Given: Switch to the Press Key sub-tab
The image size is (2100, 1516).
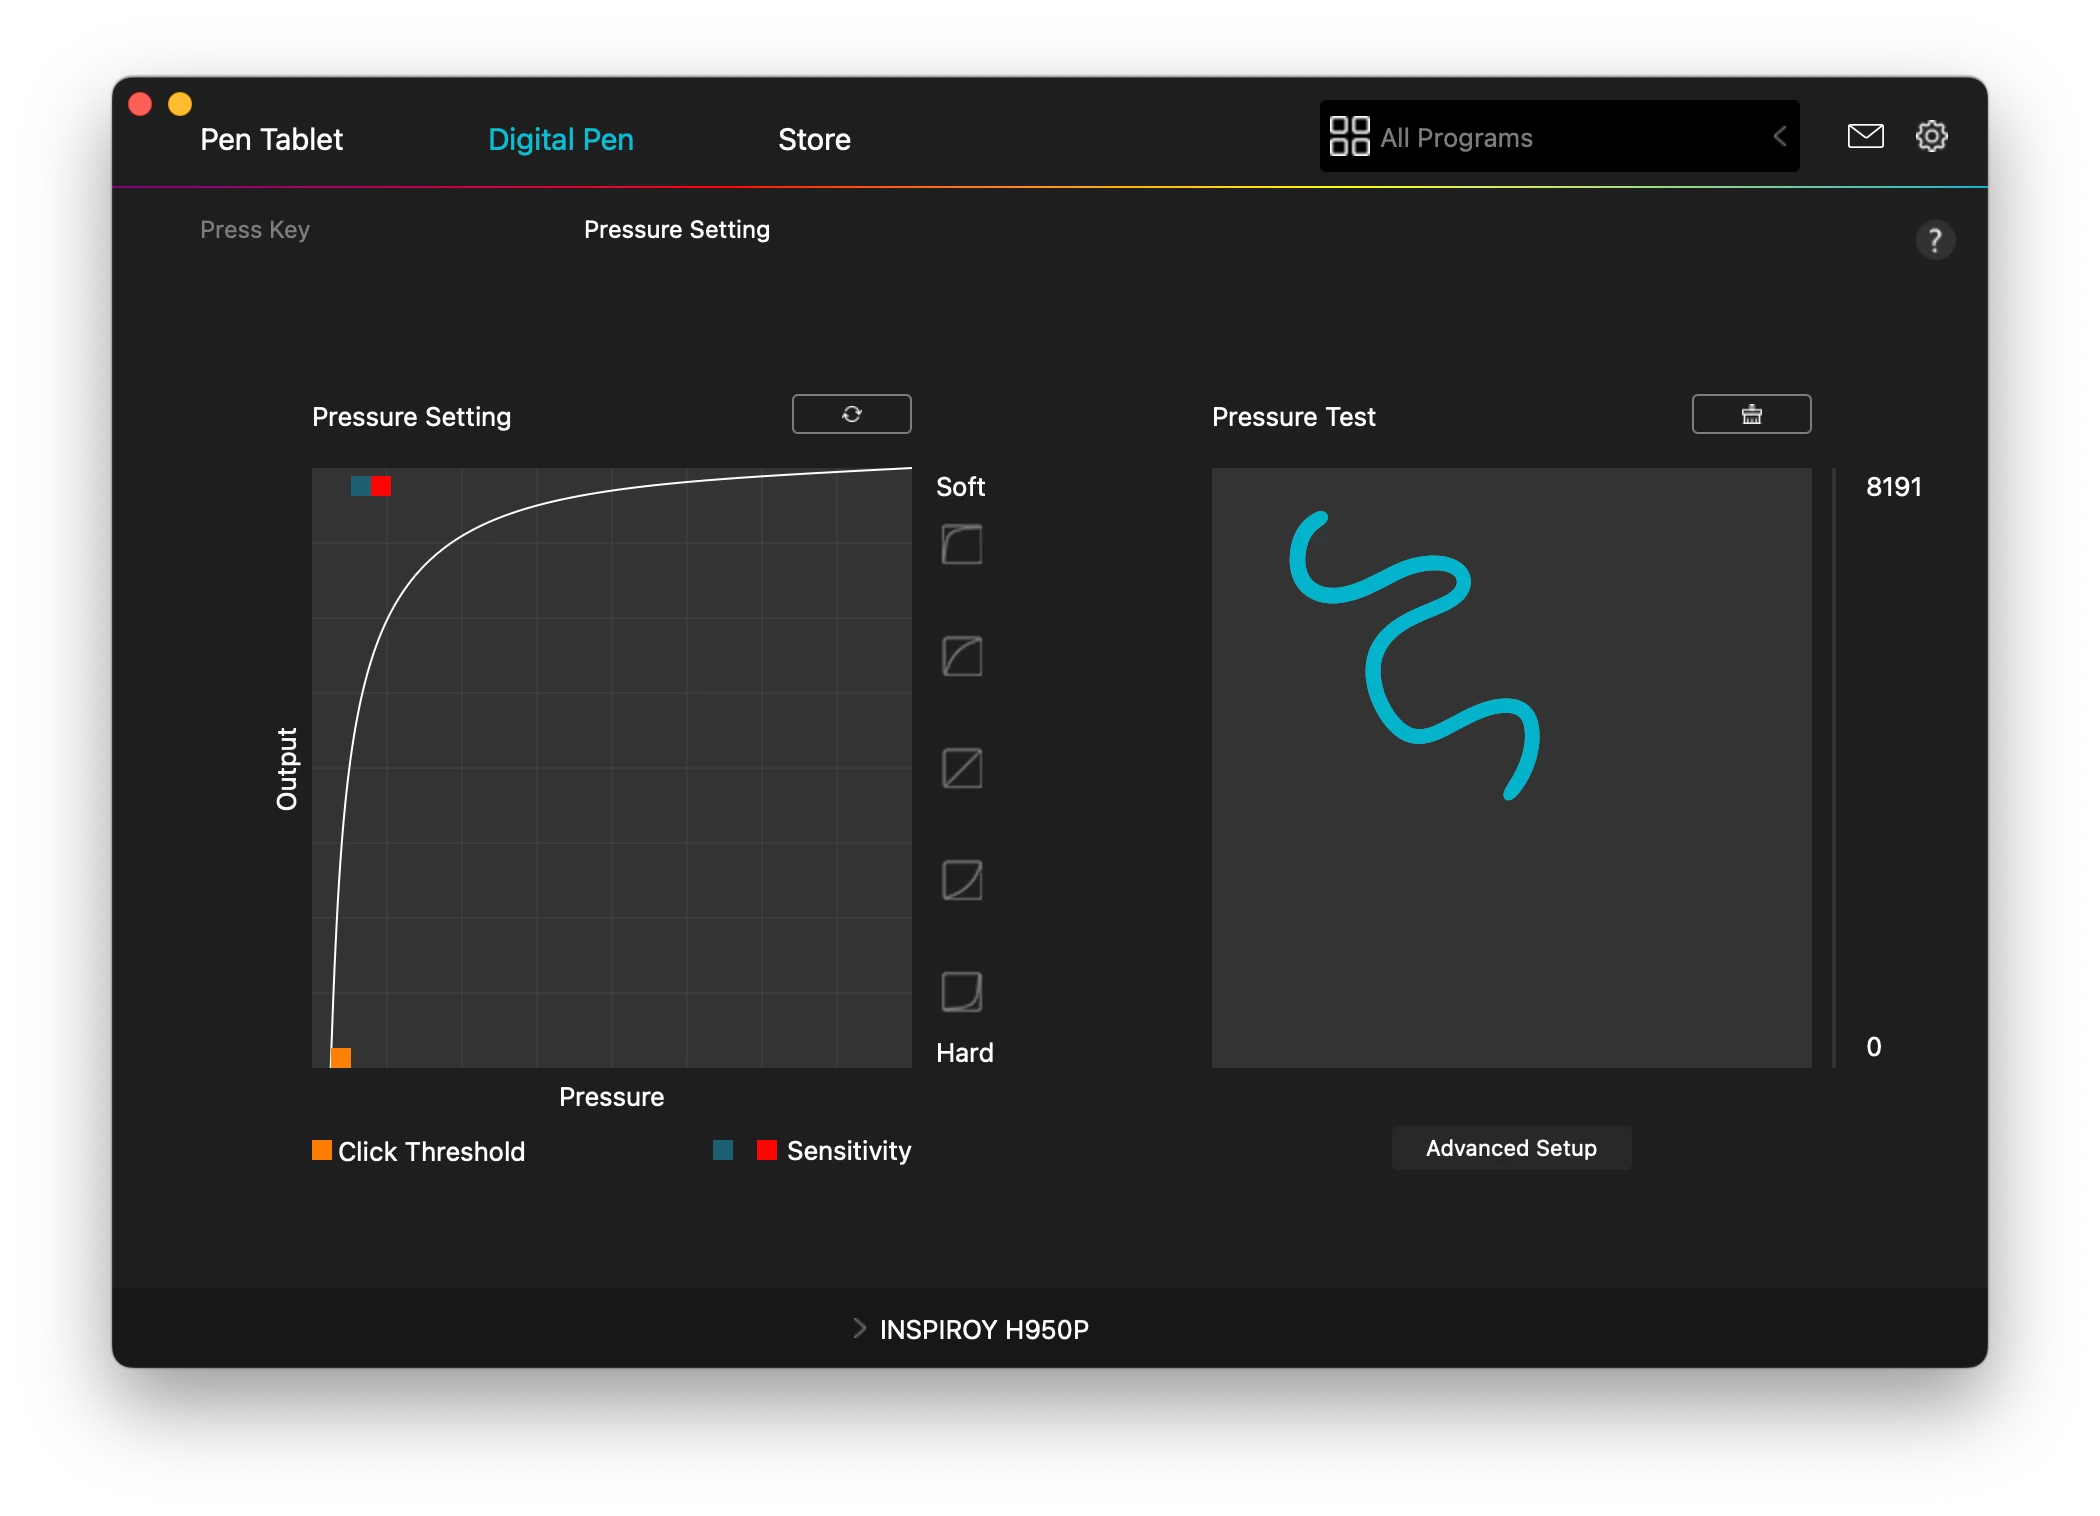Looking at the screenshot, I should tap(255, 230).
